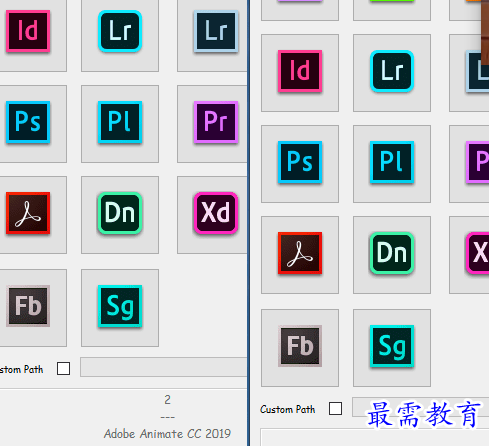Choose Photoshop (Ps) in left window
Viewport: 489px width, 446px height.
(28, 122)
